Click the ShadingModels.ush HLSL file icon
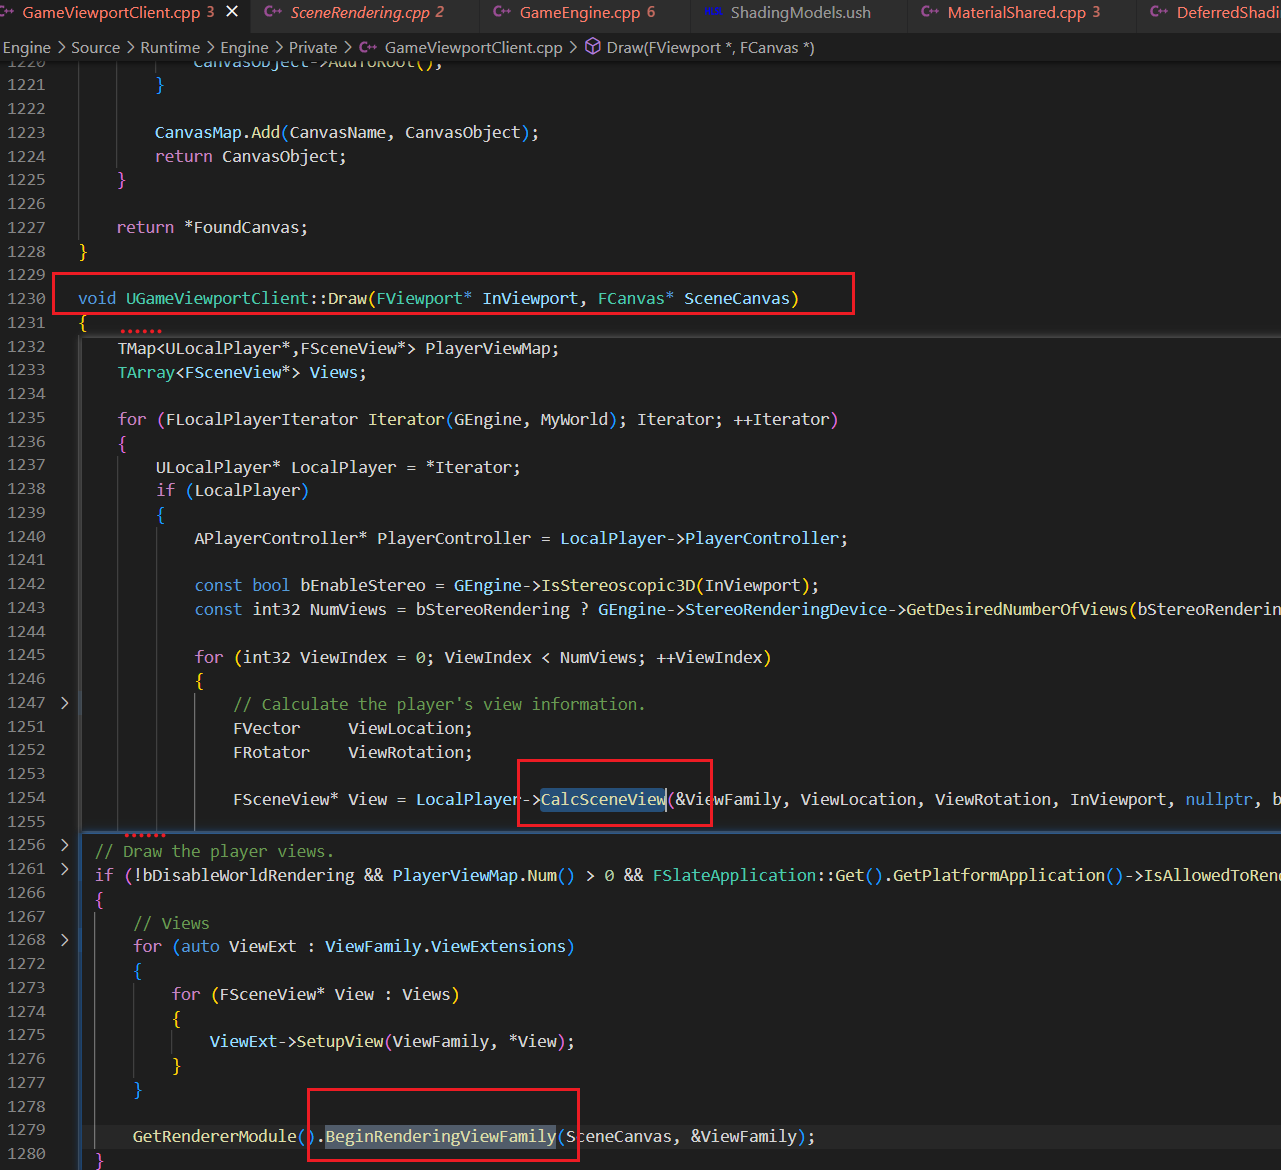 pos(714,12)
